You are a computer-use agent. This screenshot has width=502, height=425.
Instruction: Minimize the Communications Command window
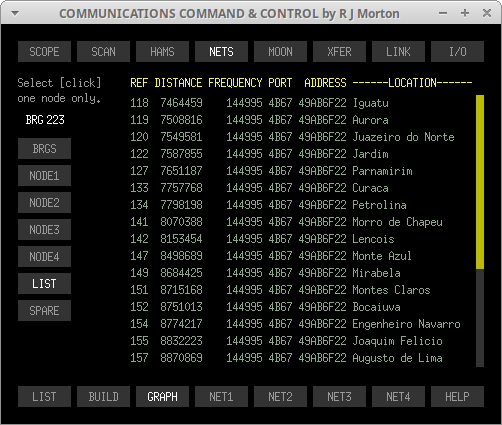click(x=443, y=14)
